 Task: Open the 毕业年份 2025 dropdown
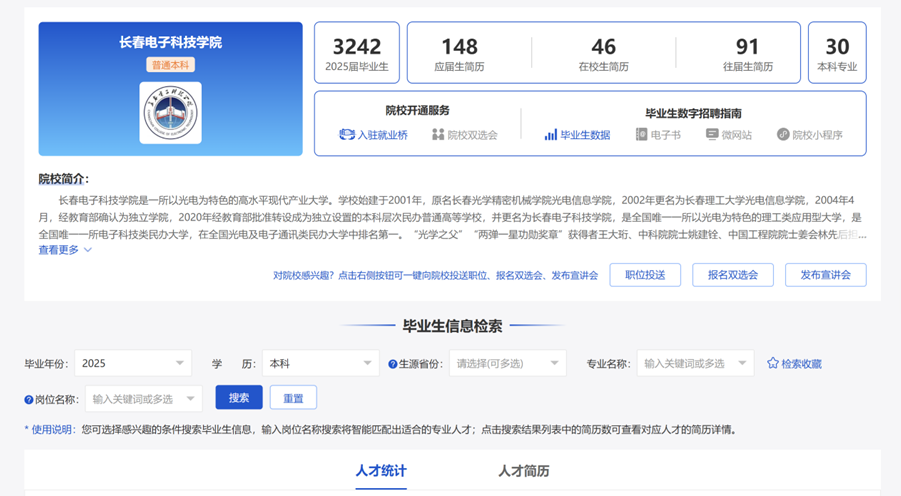point(133,363)
